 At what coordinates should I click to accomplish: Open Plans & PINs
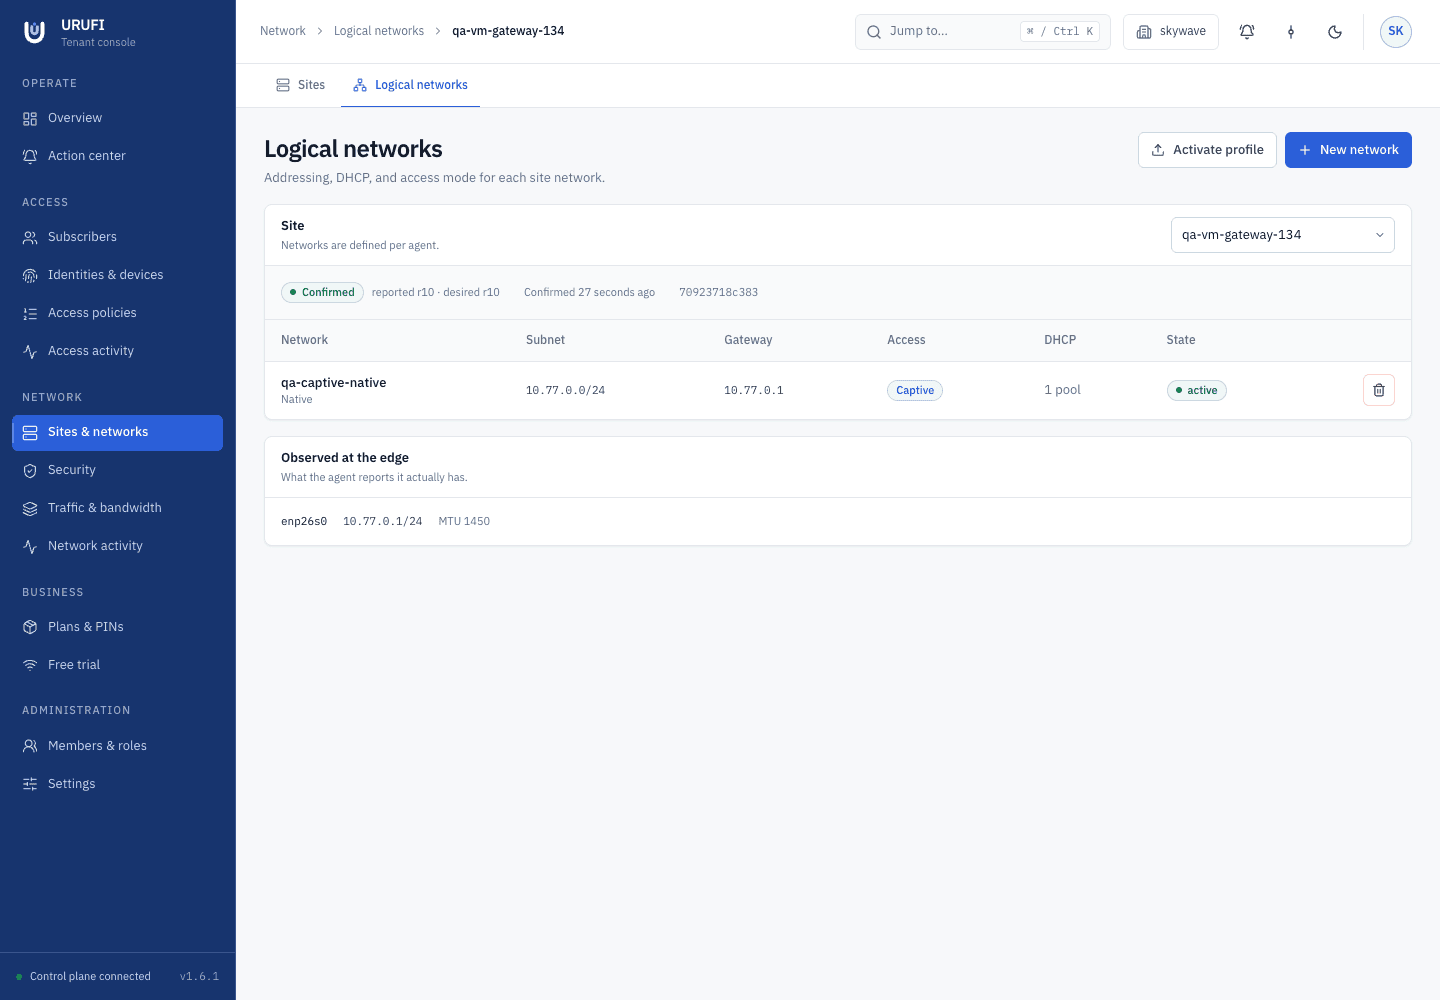point(117,627)
